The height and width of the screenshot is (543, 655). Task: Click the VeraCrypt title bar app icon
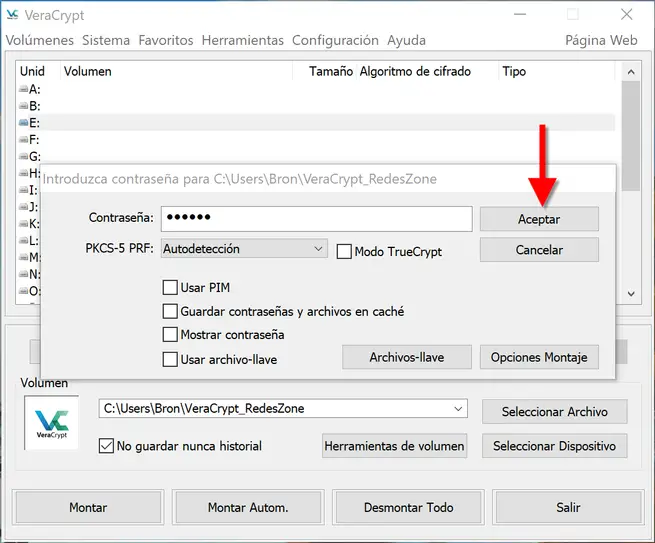[x=13, y=15]
